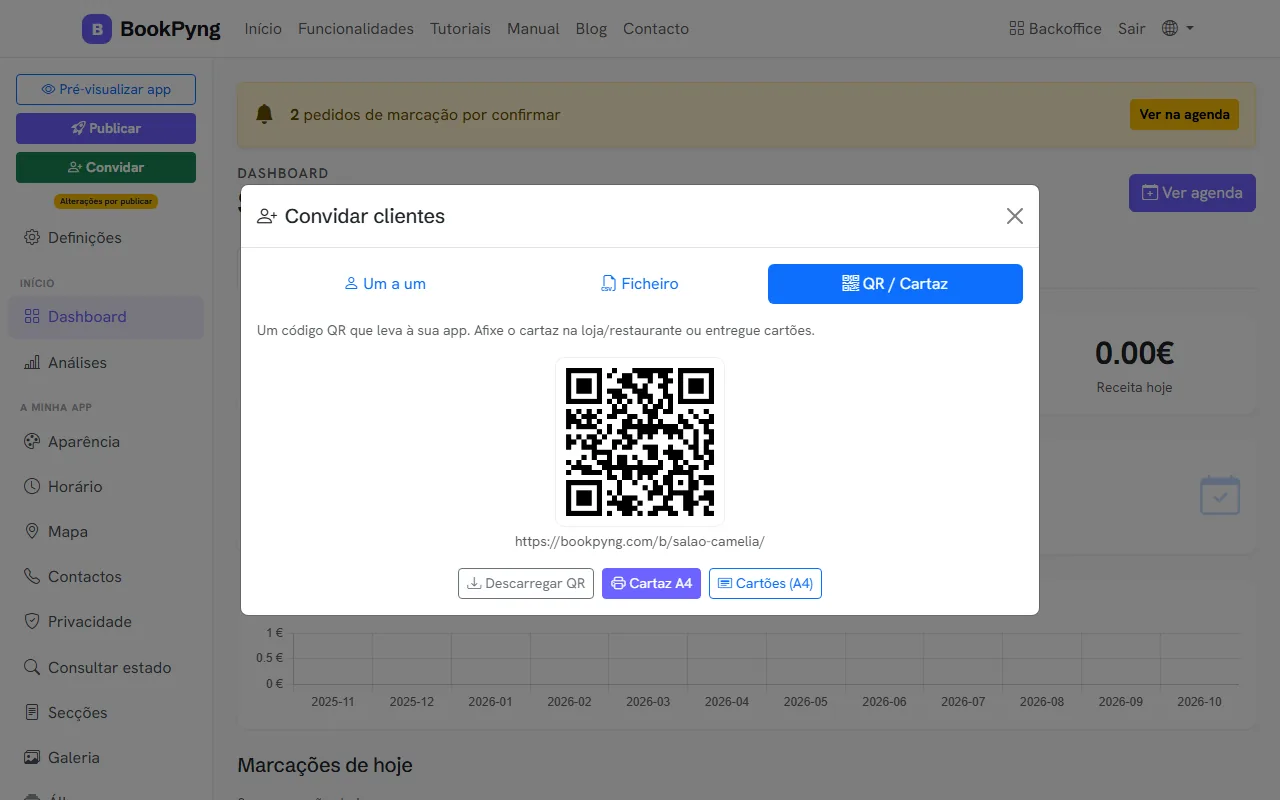Click the bookpyng.com salao-camelia URL text
The height and width of the screenshot is (800, 1280).
pyautogui.click(x=640, y=541)
